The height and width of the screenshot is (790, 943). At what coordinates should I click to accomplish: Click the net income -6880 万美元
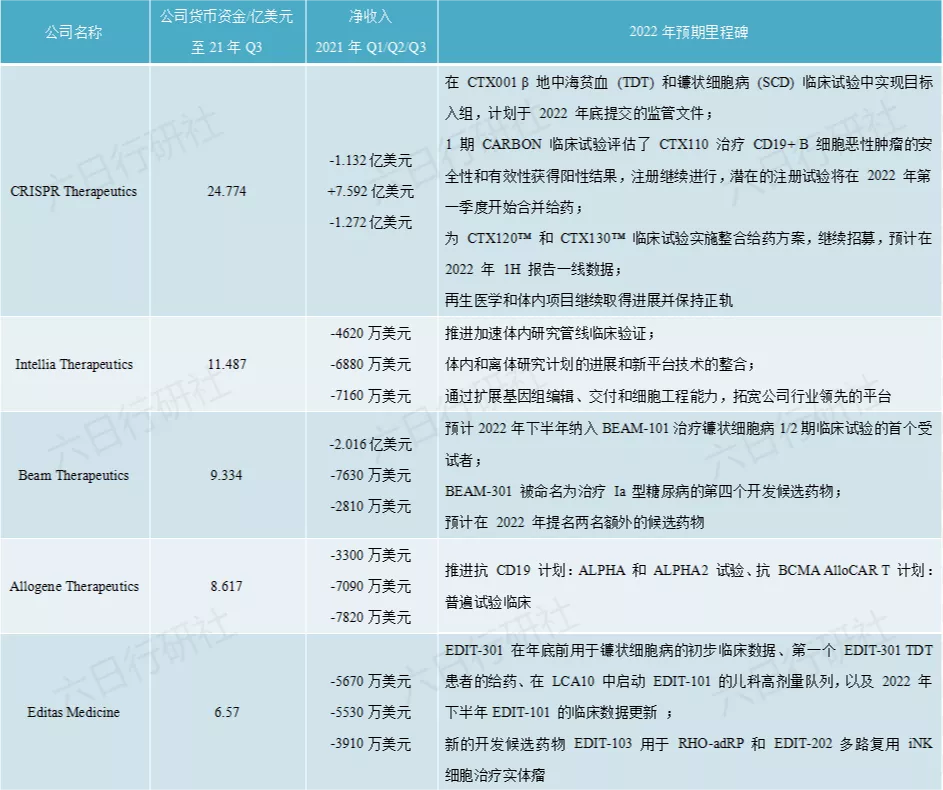(x=370, y=364)
